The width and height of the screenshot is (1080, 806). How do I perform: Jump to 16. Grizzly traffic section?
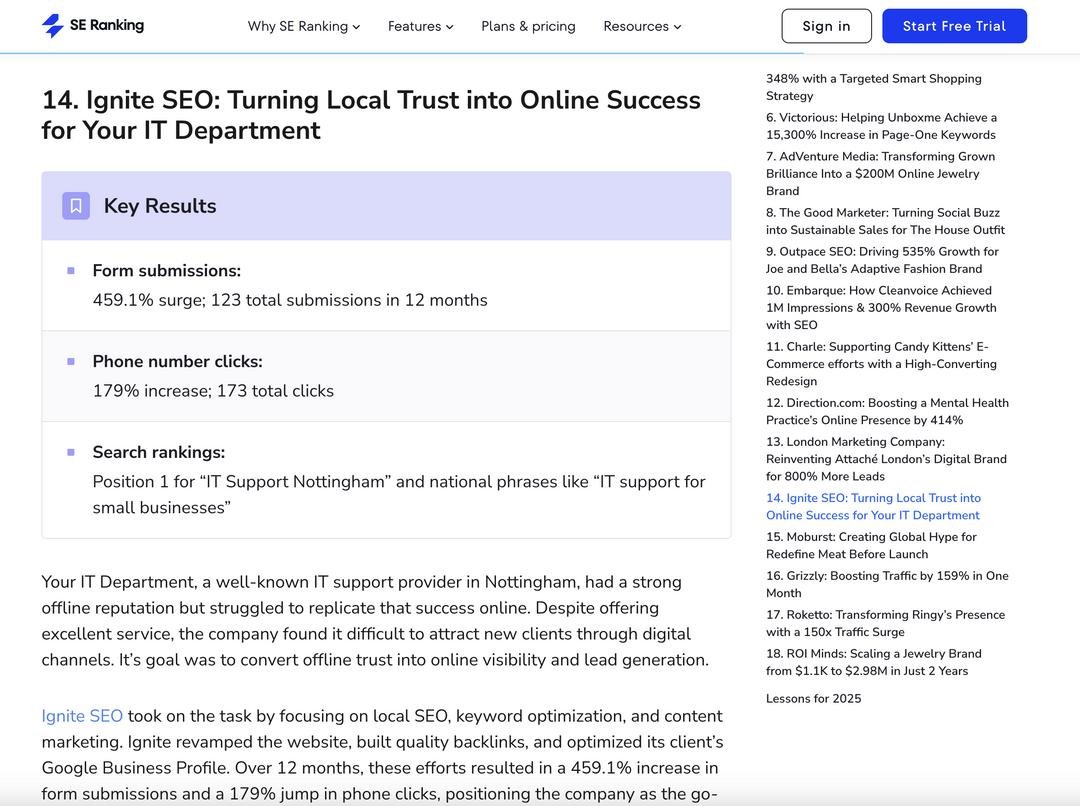[x=887, y=584]
